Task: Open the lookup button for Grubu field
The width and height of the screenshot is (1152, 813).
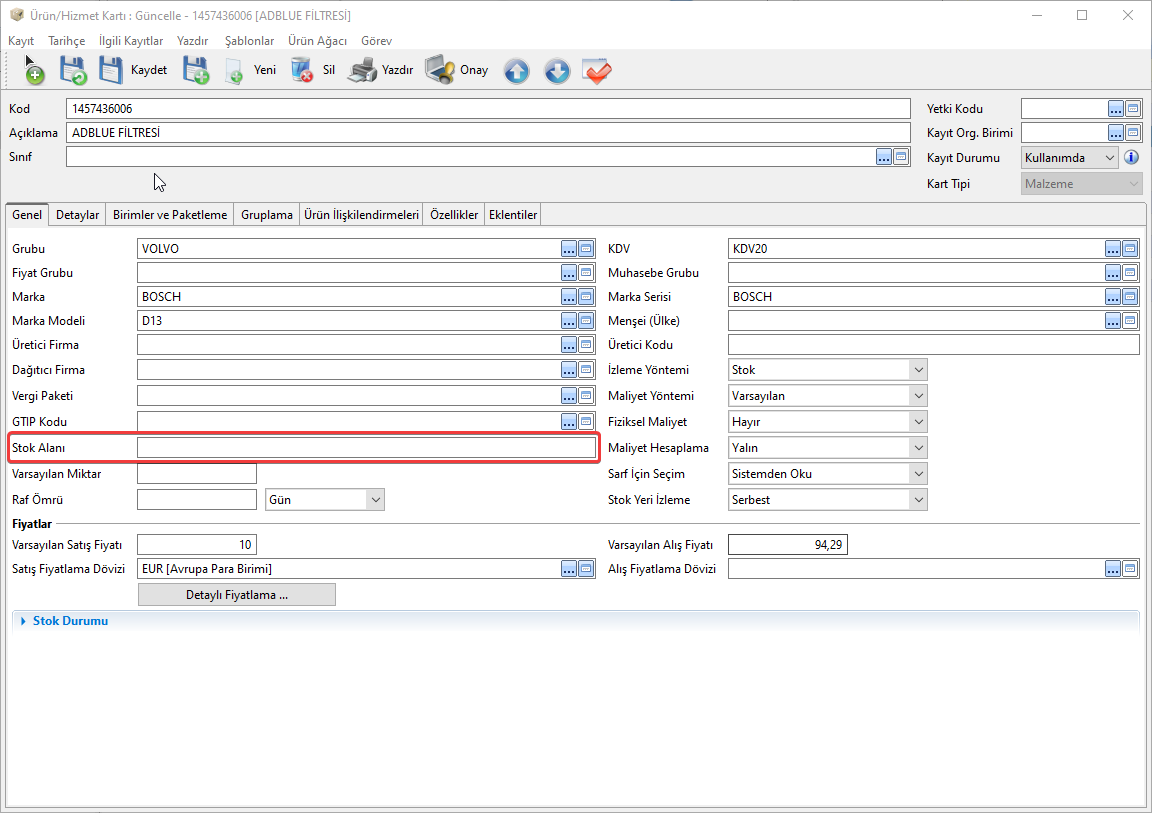Action: pyautogui.click(x=569, y=249)
